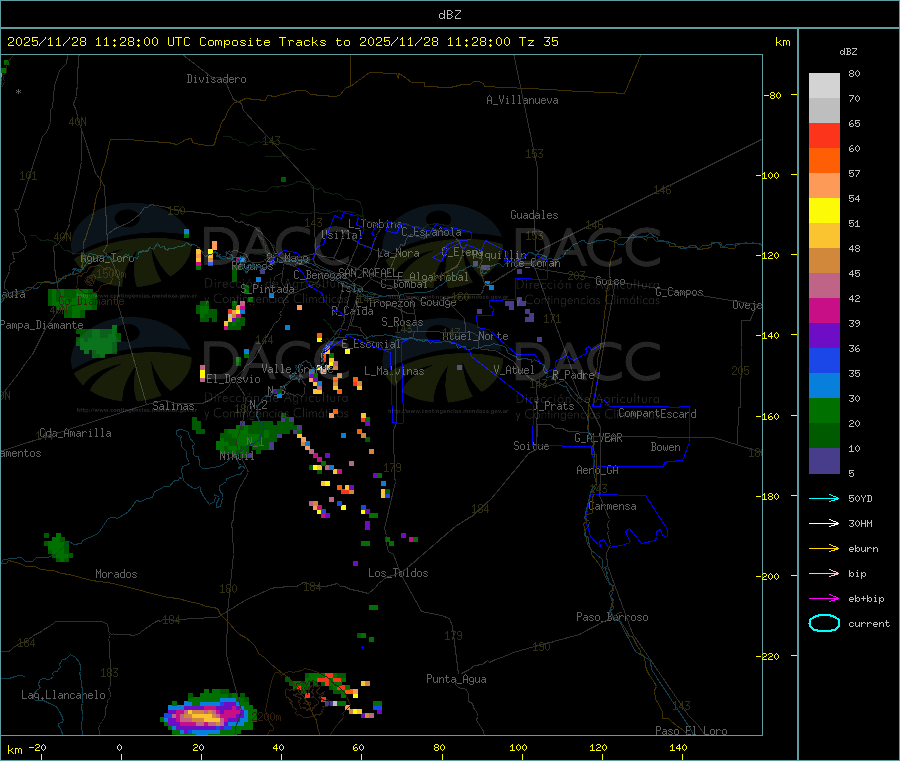Click the L_Malvinas place label
The image size is (900, 761).
point(394,371)
